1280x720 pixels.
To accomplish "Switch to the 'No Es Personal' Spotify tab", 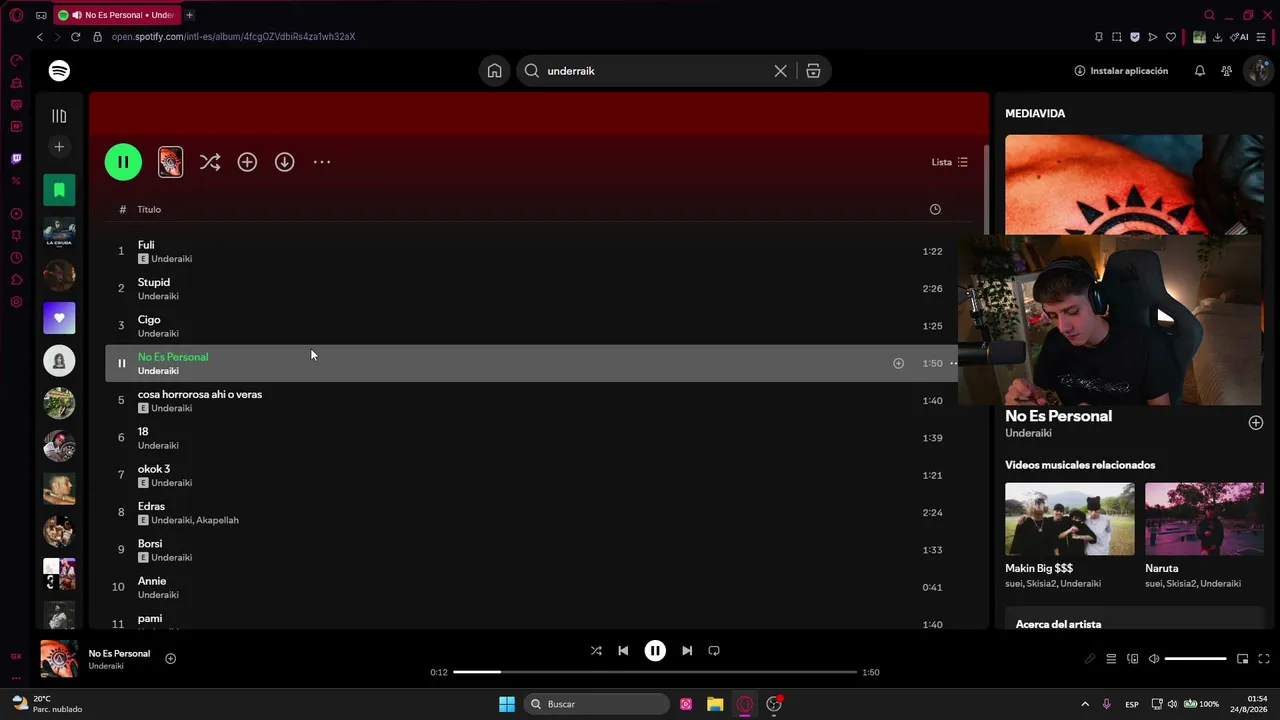I will point(116,15).
